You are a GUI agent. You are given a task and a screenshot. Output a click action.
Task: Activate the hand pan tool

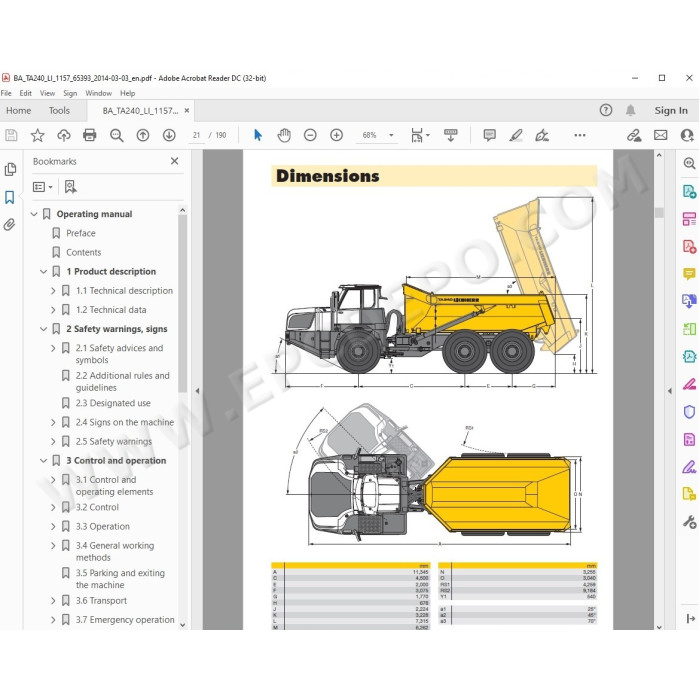click(x=284, y=135)
